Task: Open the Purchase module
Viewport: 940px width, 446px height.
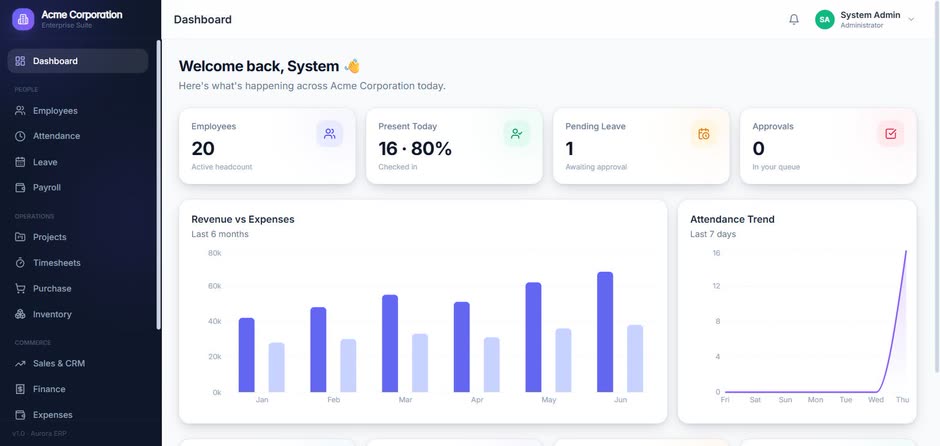Action: (x=78, y=288)
